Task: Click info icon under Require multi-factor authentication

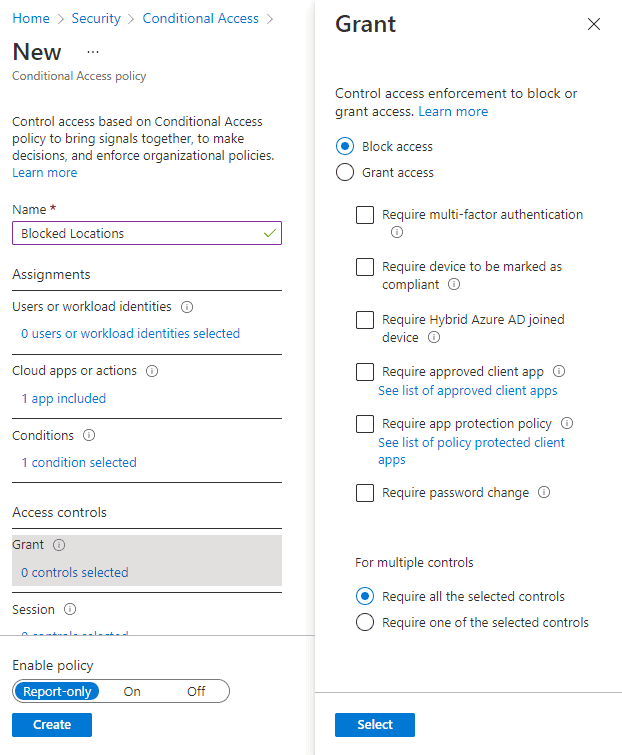Action: coord(397,232)
